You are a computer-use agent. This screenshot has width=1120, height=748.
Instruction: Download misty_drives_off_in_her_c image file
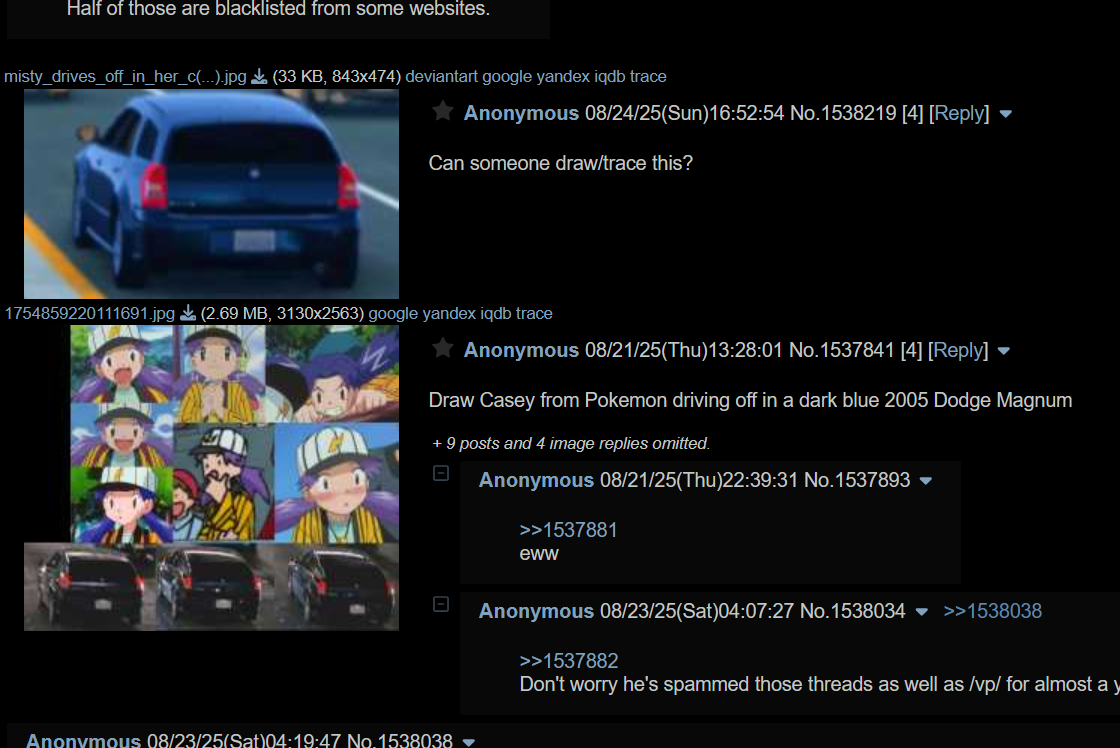pyautogui.click(x=259, y=76)
